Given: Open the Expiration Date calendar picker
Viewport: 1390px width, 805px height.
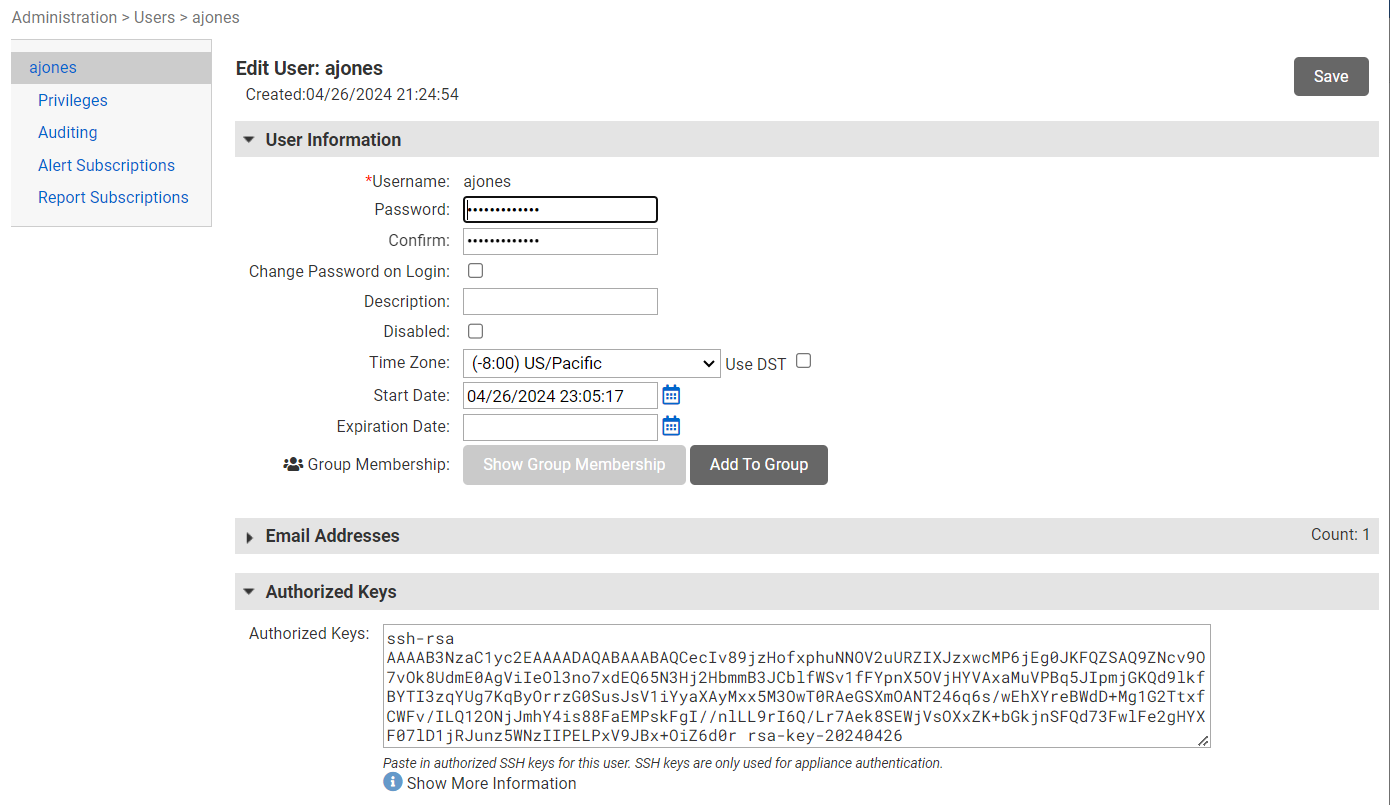Looking at the screenshot, I should point(671,426).
